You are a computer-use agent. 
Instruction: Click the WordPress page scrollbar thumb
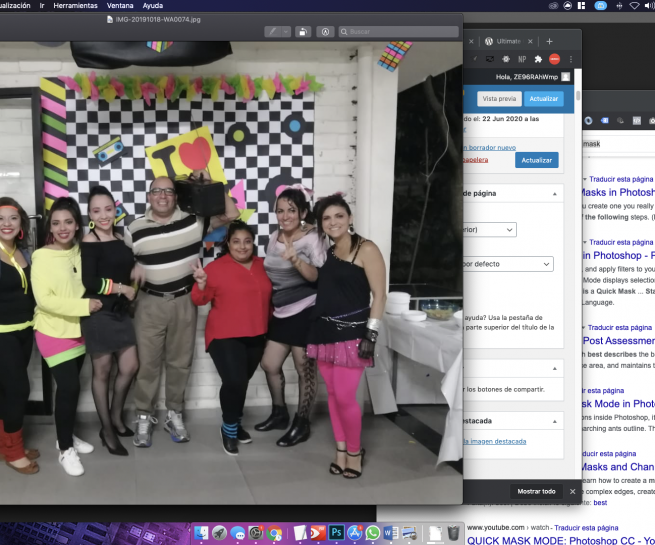pyautogui.click(x=578, y=96)
